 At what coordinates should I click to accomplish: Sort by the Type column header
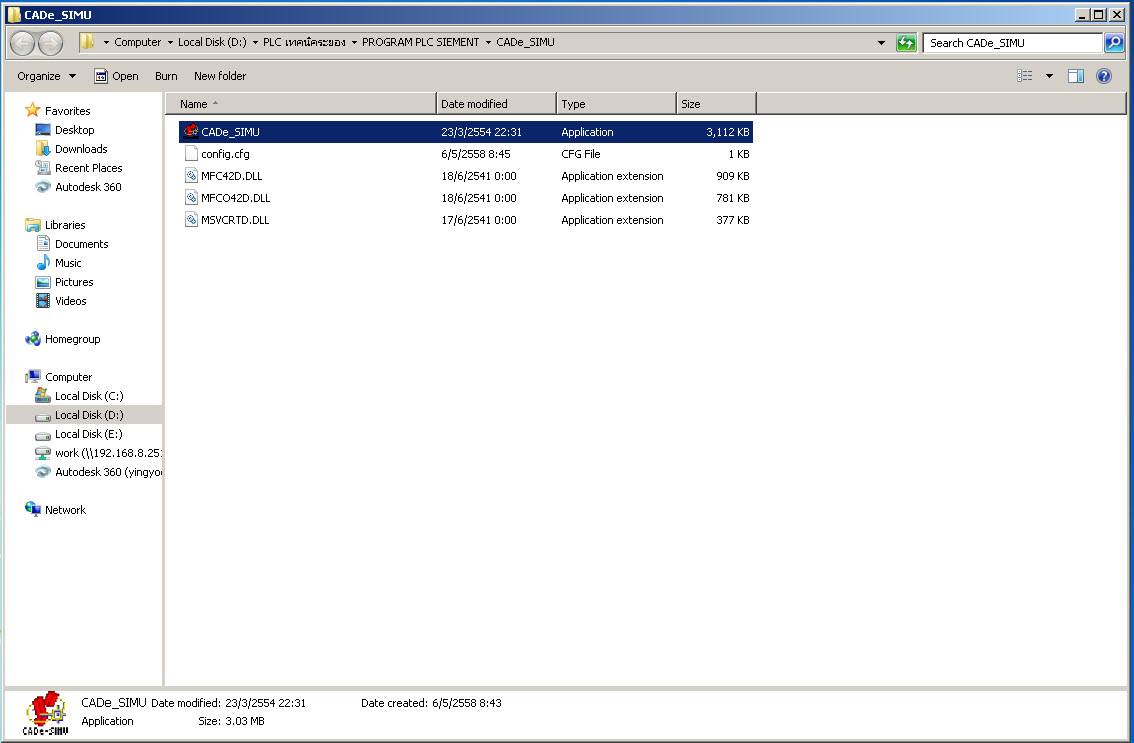coord(616,103)
